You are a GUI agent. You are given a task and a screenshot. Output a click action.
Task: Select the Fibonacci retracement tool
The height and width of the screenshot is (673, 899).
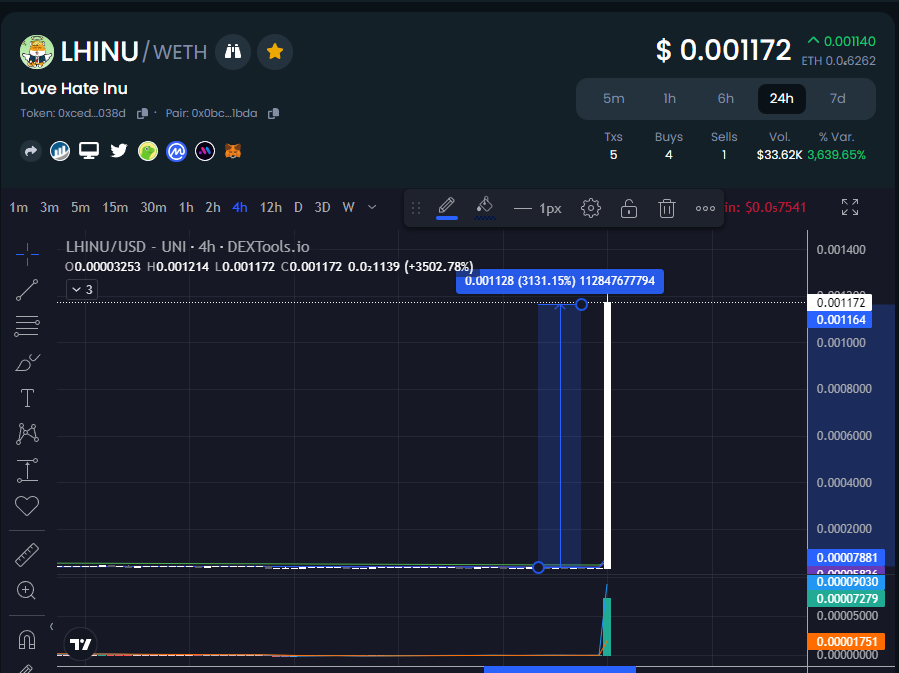pos(27,326)
